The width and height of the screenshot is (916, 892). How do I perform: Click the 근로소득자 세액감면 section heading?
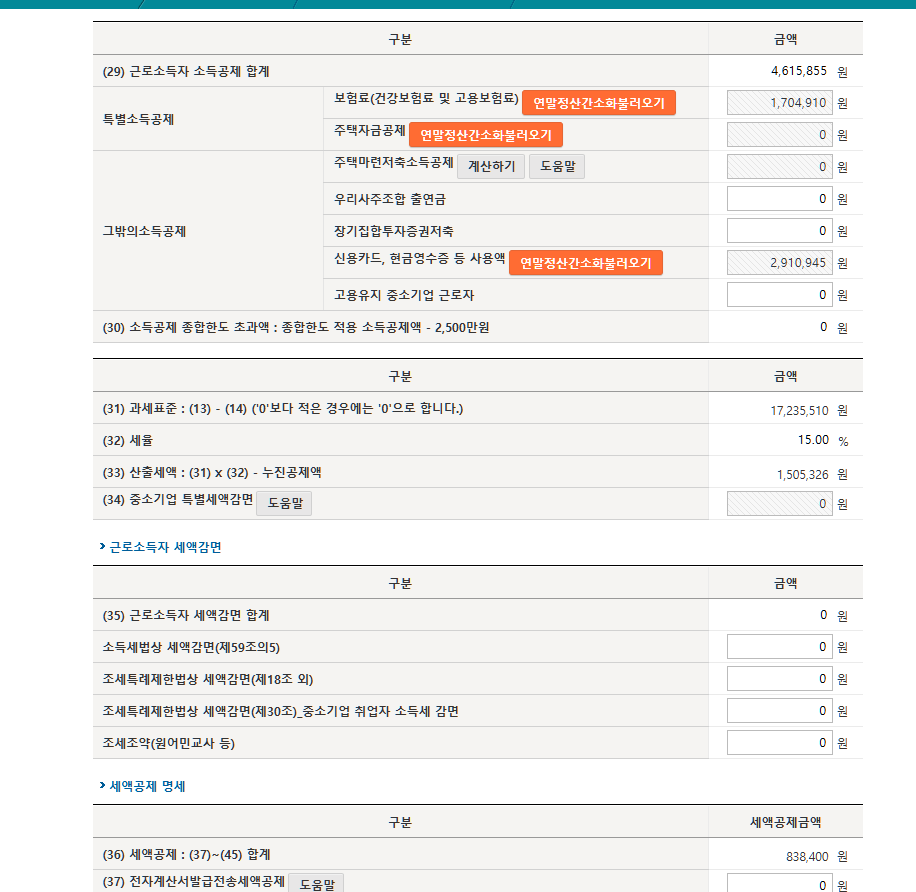pos(165,547)
